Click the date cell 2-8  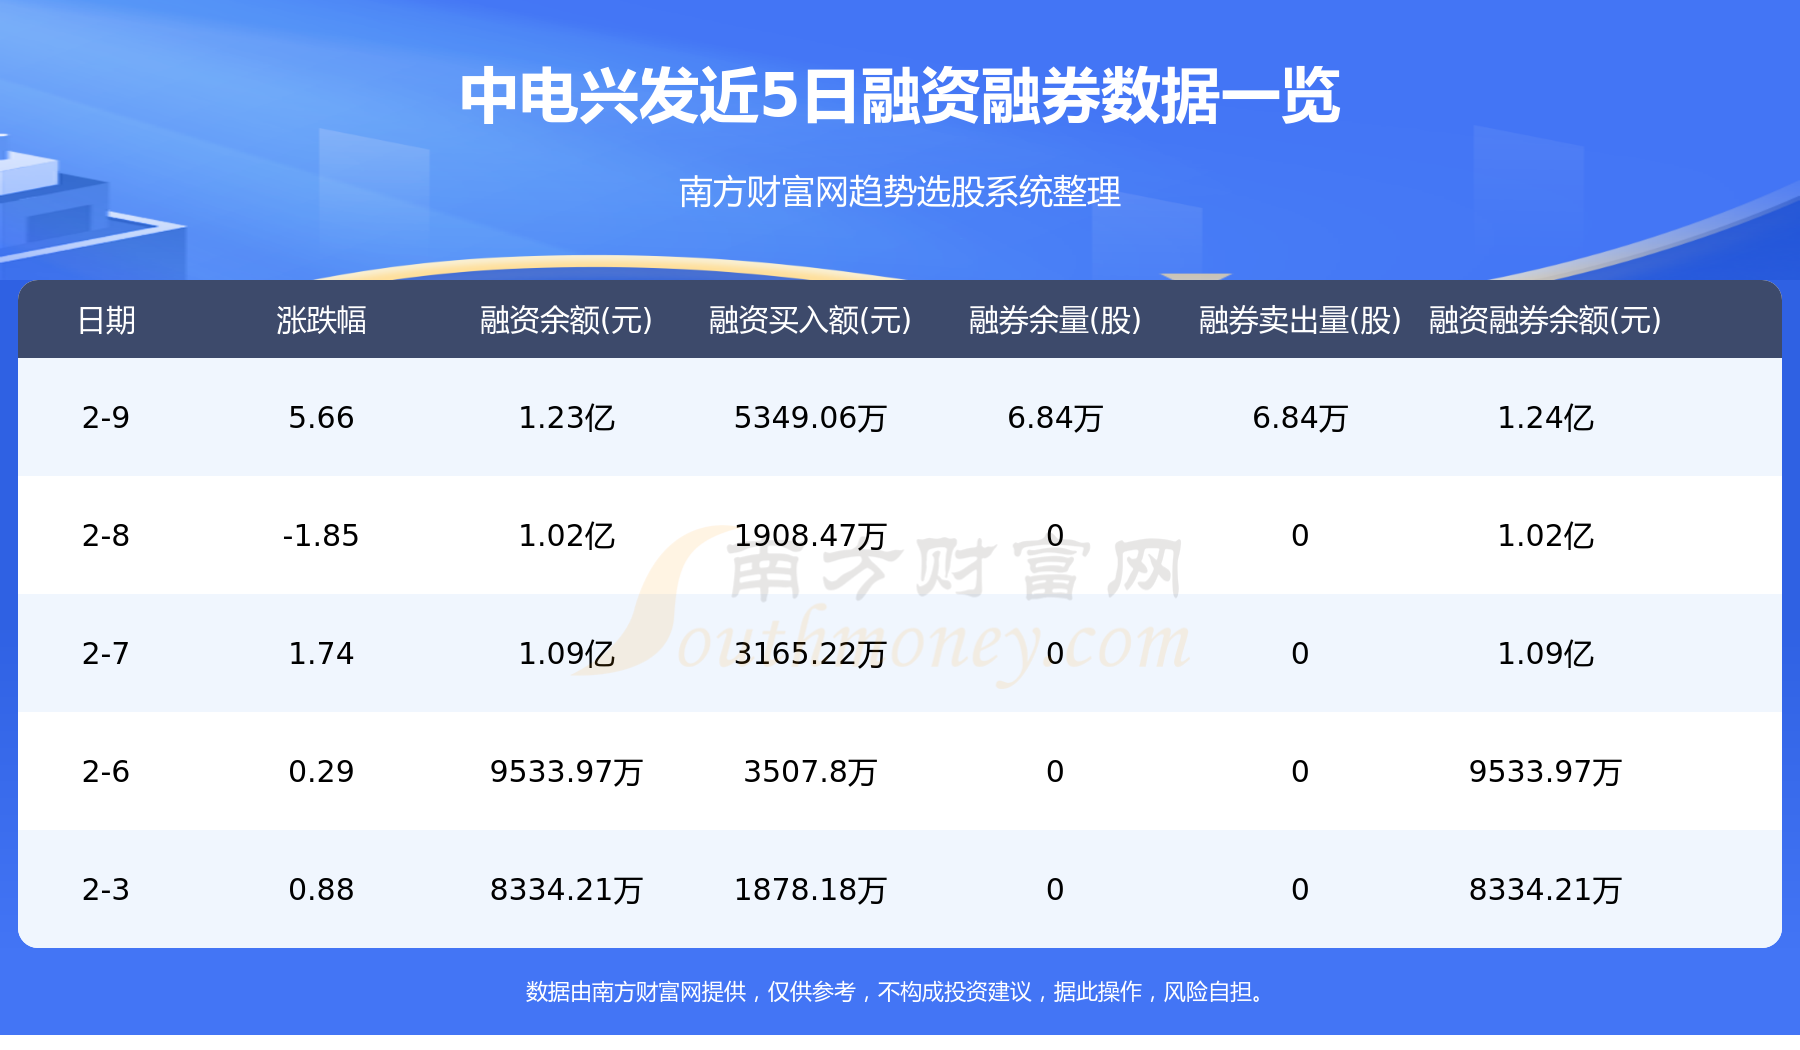click(106, 535)
